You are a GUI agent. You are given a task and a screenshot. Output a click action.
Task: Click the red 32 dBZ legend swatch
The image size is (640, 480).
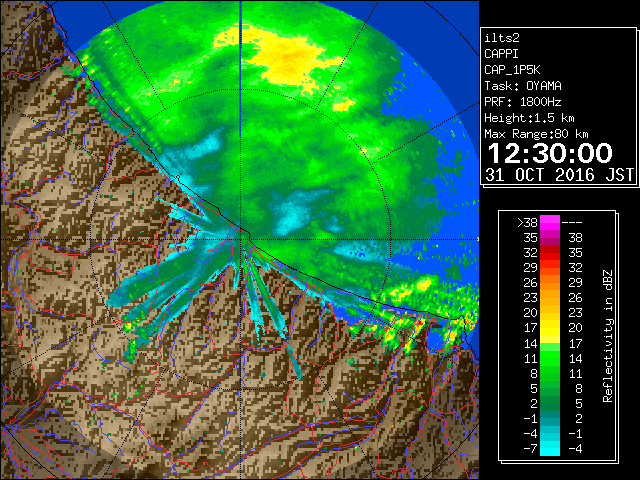point(550,253)
